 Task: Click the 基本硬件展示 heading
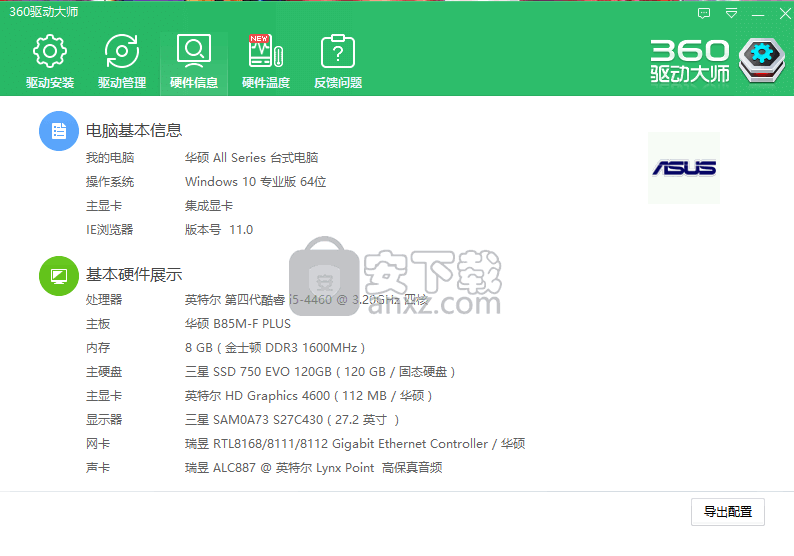click(134, 274)
